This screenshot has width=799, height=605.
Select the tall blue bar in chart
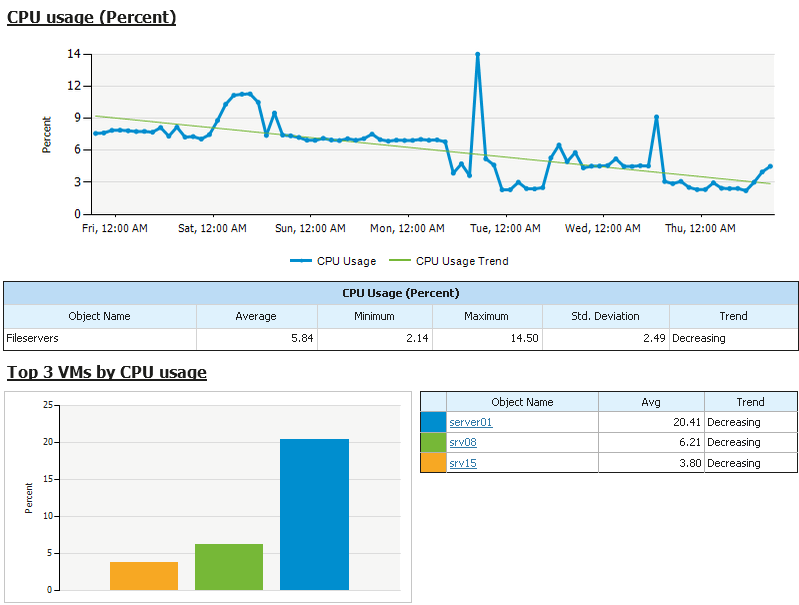tap(314, 514)
